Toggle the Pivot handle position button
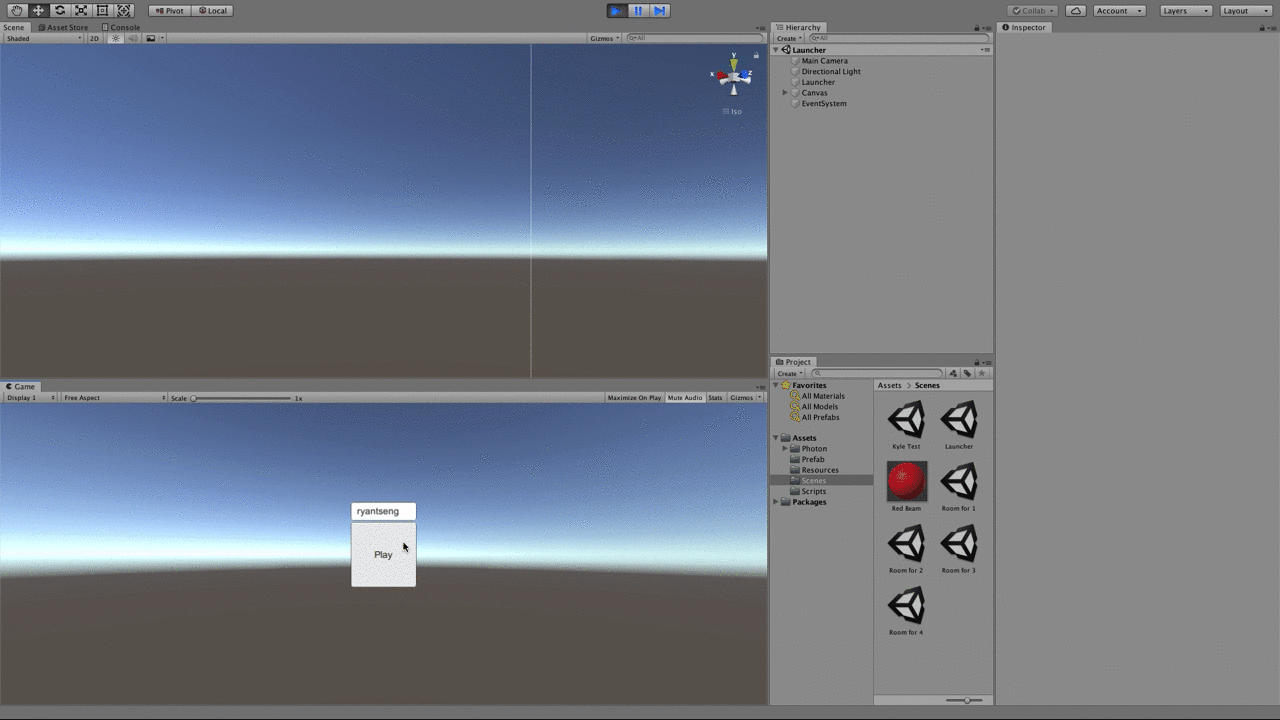Image resolution: width=1280 pixels, height=720 pixels. coord(170,10)
